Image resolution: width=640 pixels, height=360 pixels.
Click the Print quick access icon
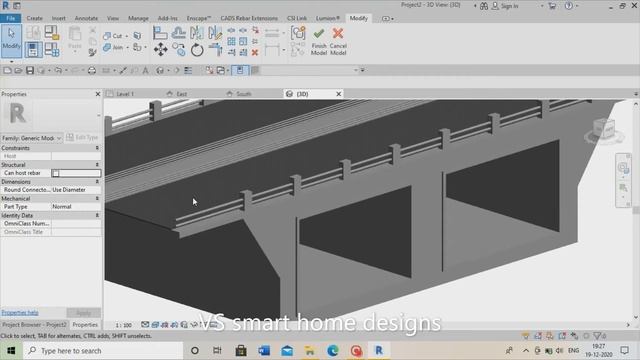click(92, 70)
